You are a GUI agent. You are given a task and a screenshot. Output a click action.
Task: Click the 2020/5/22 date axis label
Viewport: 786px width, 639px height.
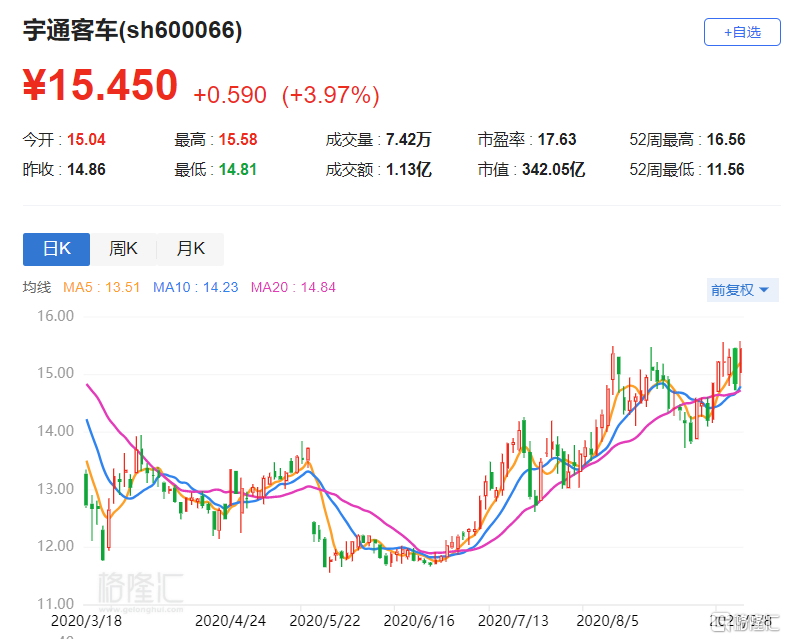325,621
